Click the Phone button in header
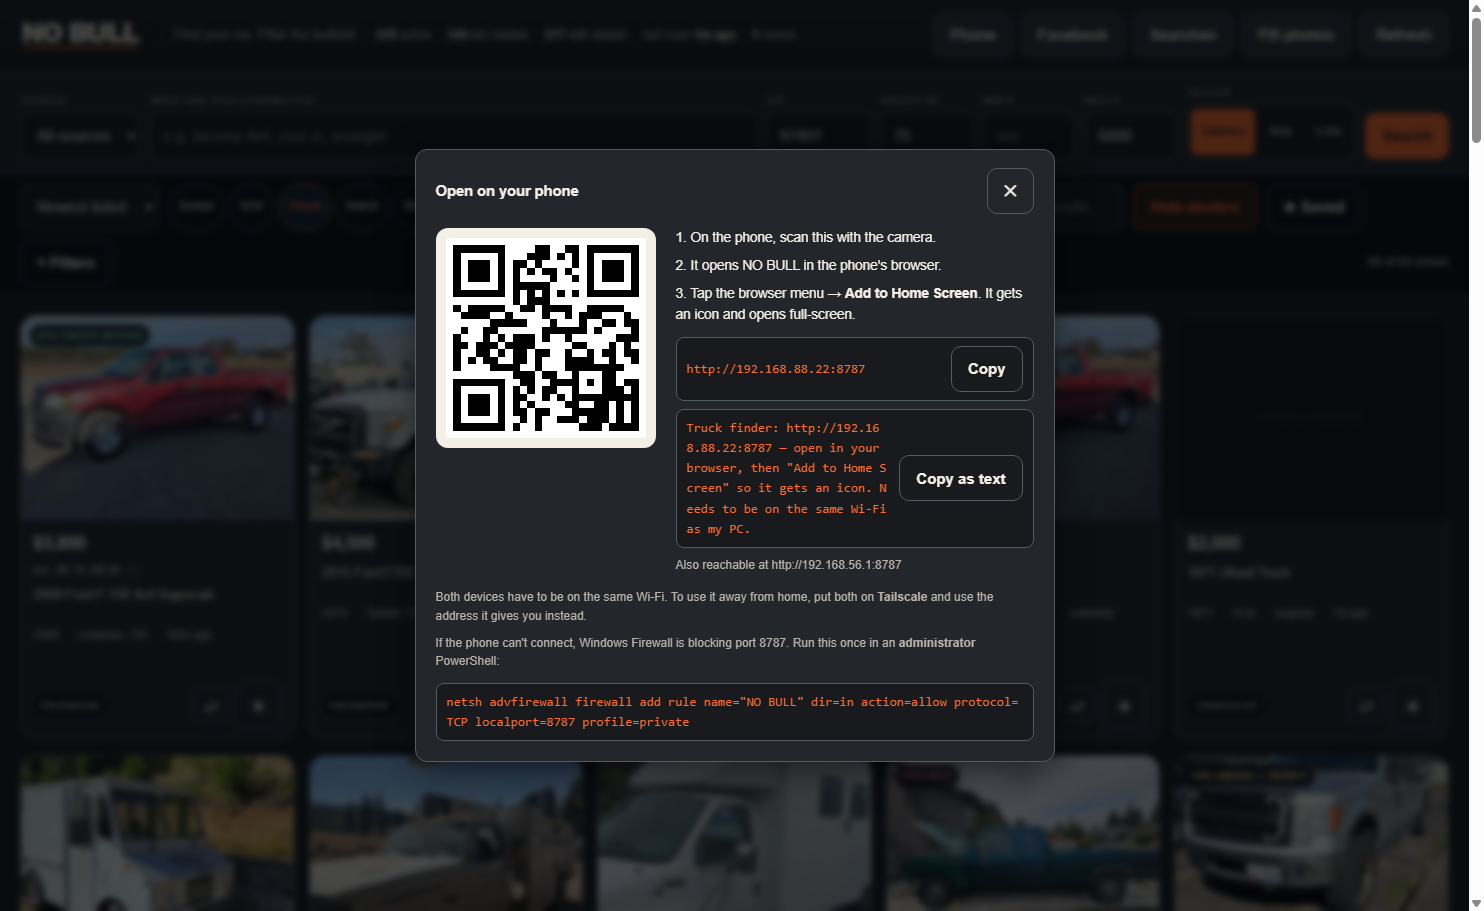 tap(973, 35)
